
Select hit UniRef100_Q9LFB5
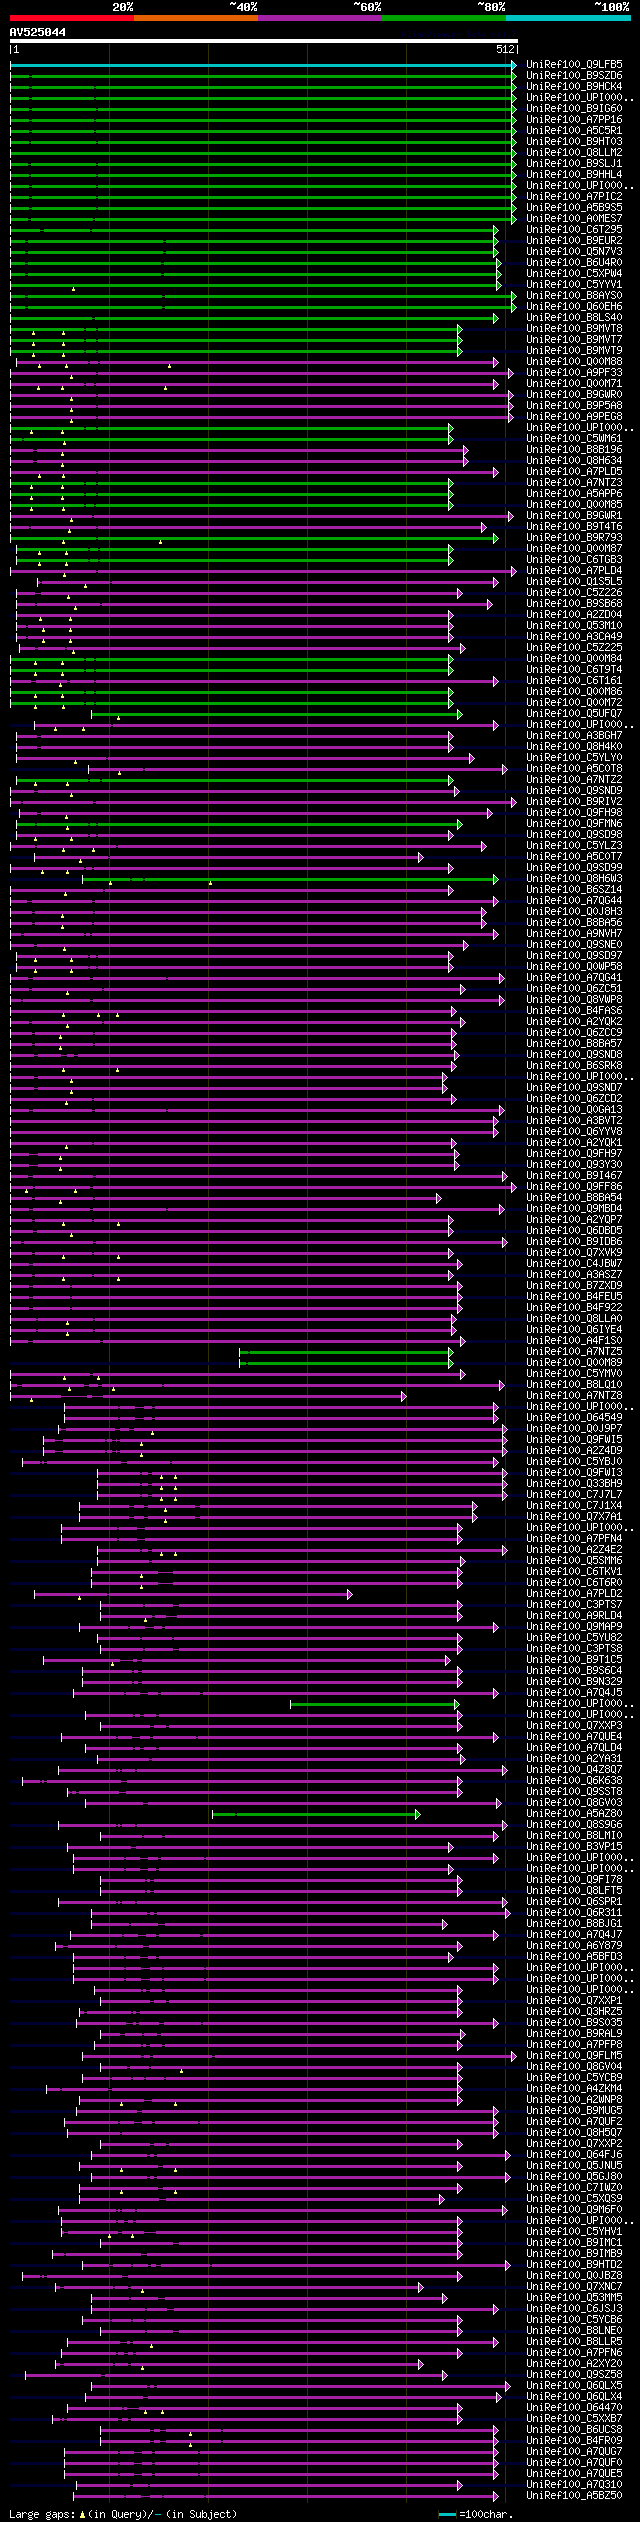click(574, 65)
